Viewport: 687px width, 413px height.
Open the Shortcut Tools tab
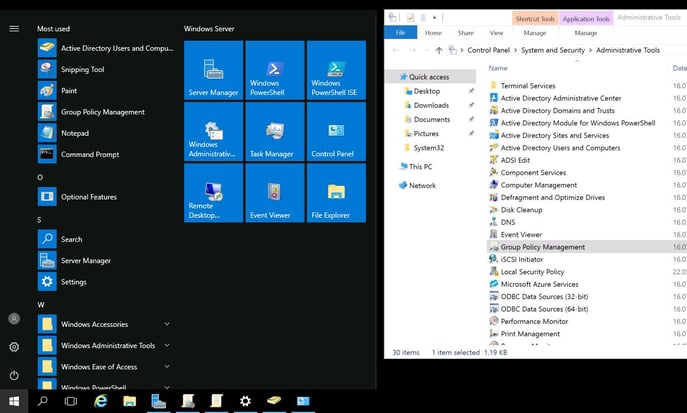pos(535,19)
